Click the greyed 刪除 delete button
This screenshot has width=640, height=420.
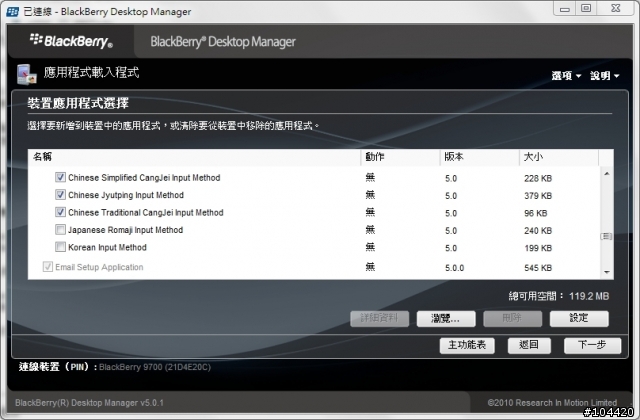click(512, 318)
